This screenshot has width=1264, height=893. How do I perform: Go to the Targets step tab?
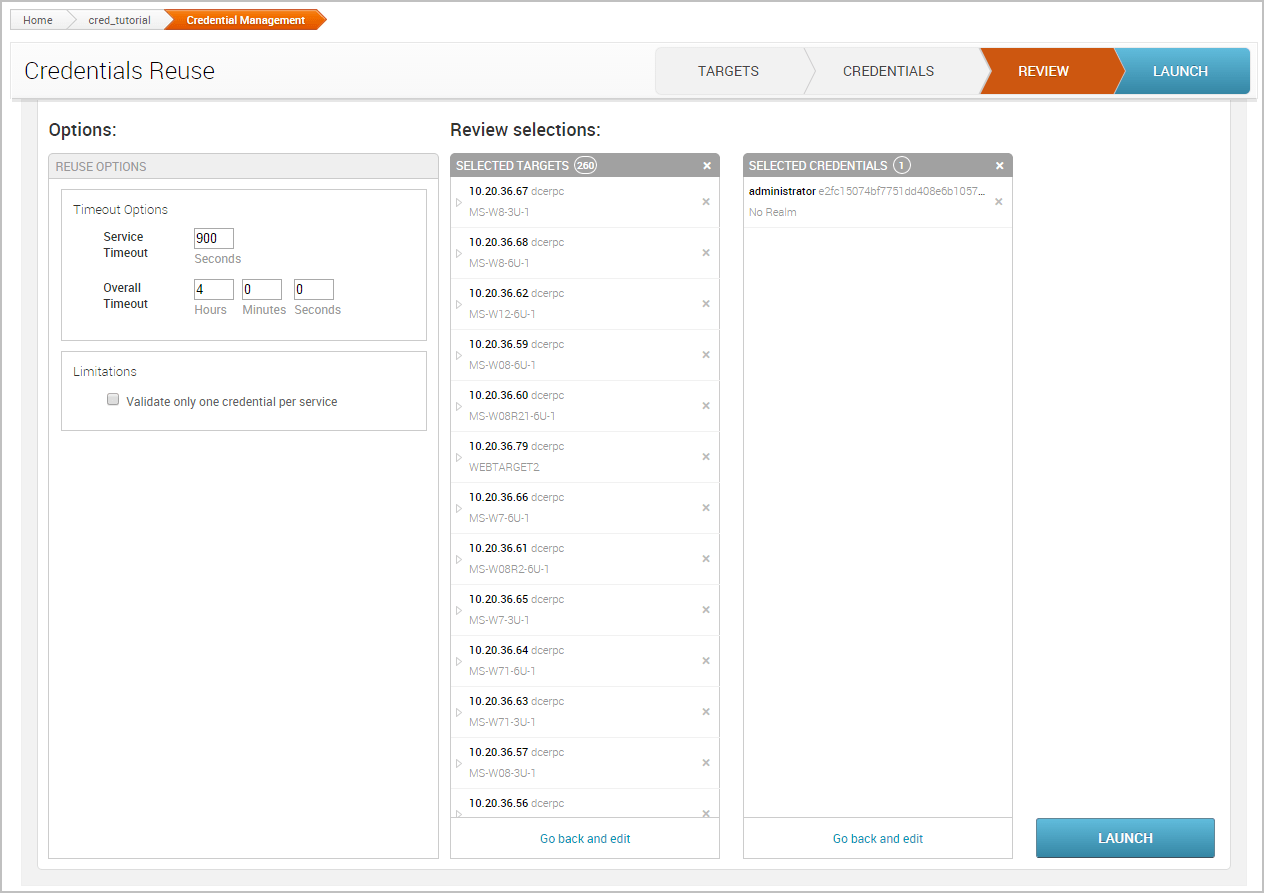tap(728, 71)
